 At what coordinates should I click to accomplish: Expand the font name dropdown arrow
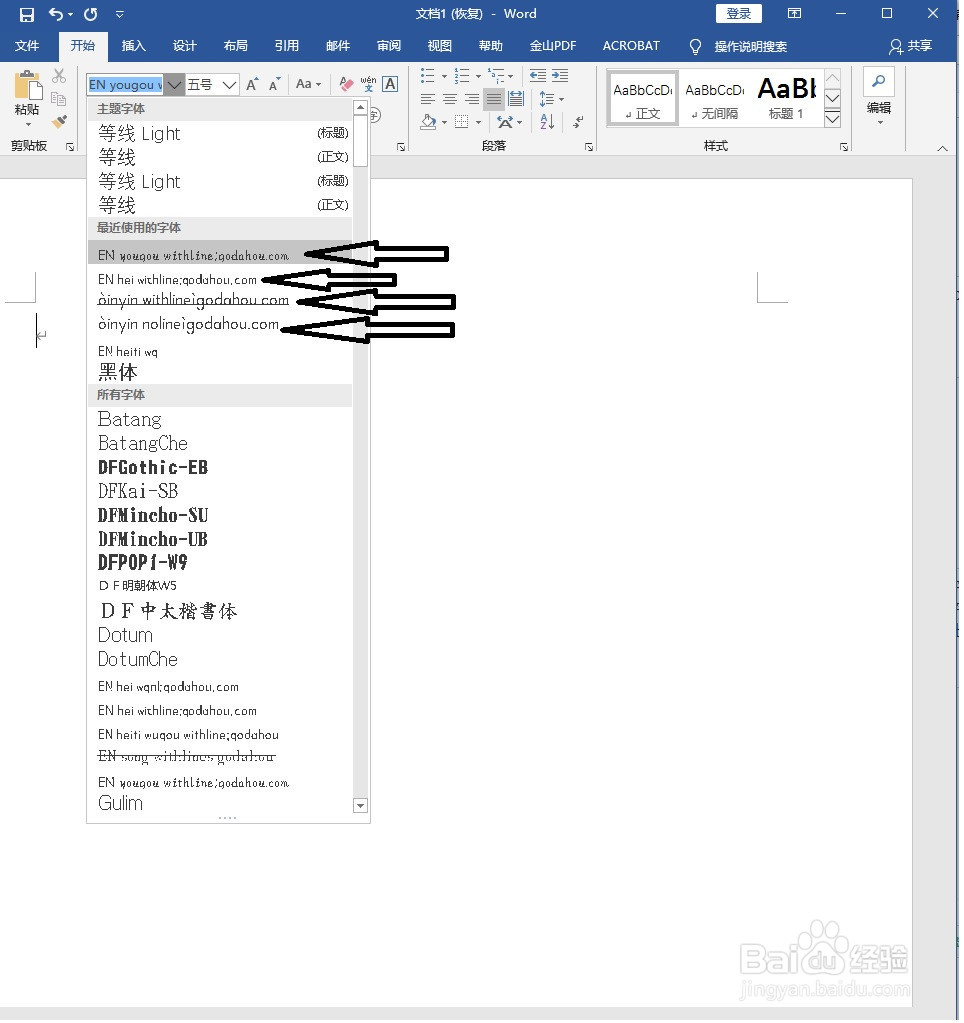coord(174,85)
